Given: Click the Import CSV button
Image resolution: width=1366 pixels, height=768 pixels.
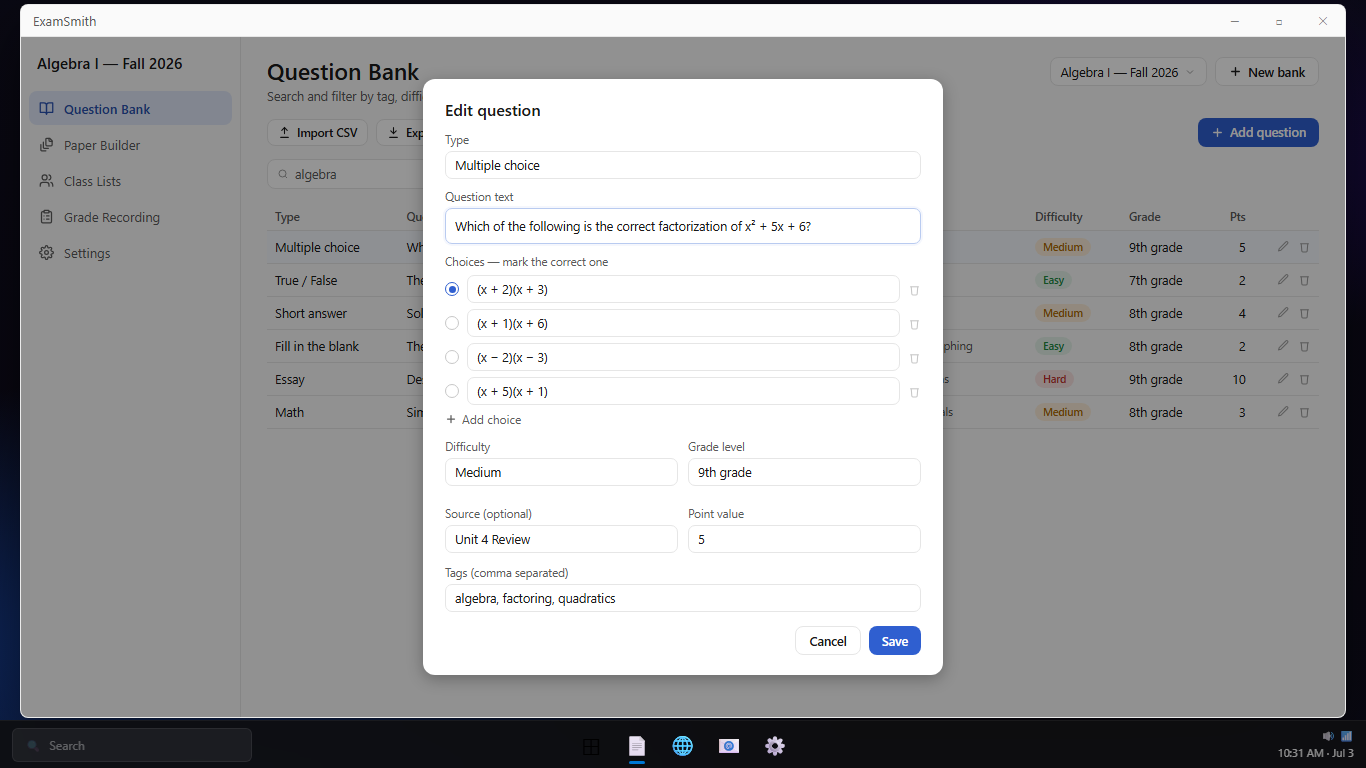Looking at the screenshot, I should click(x=318, y=132).
